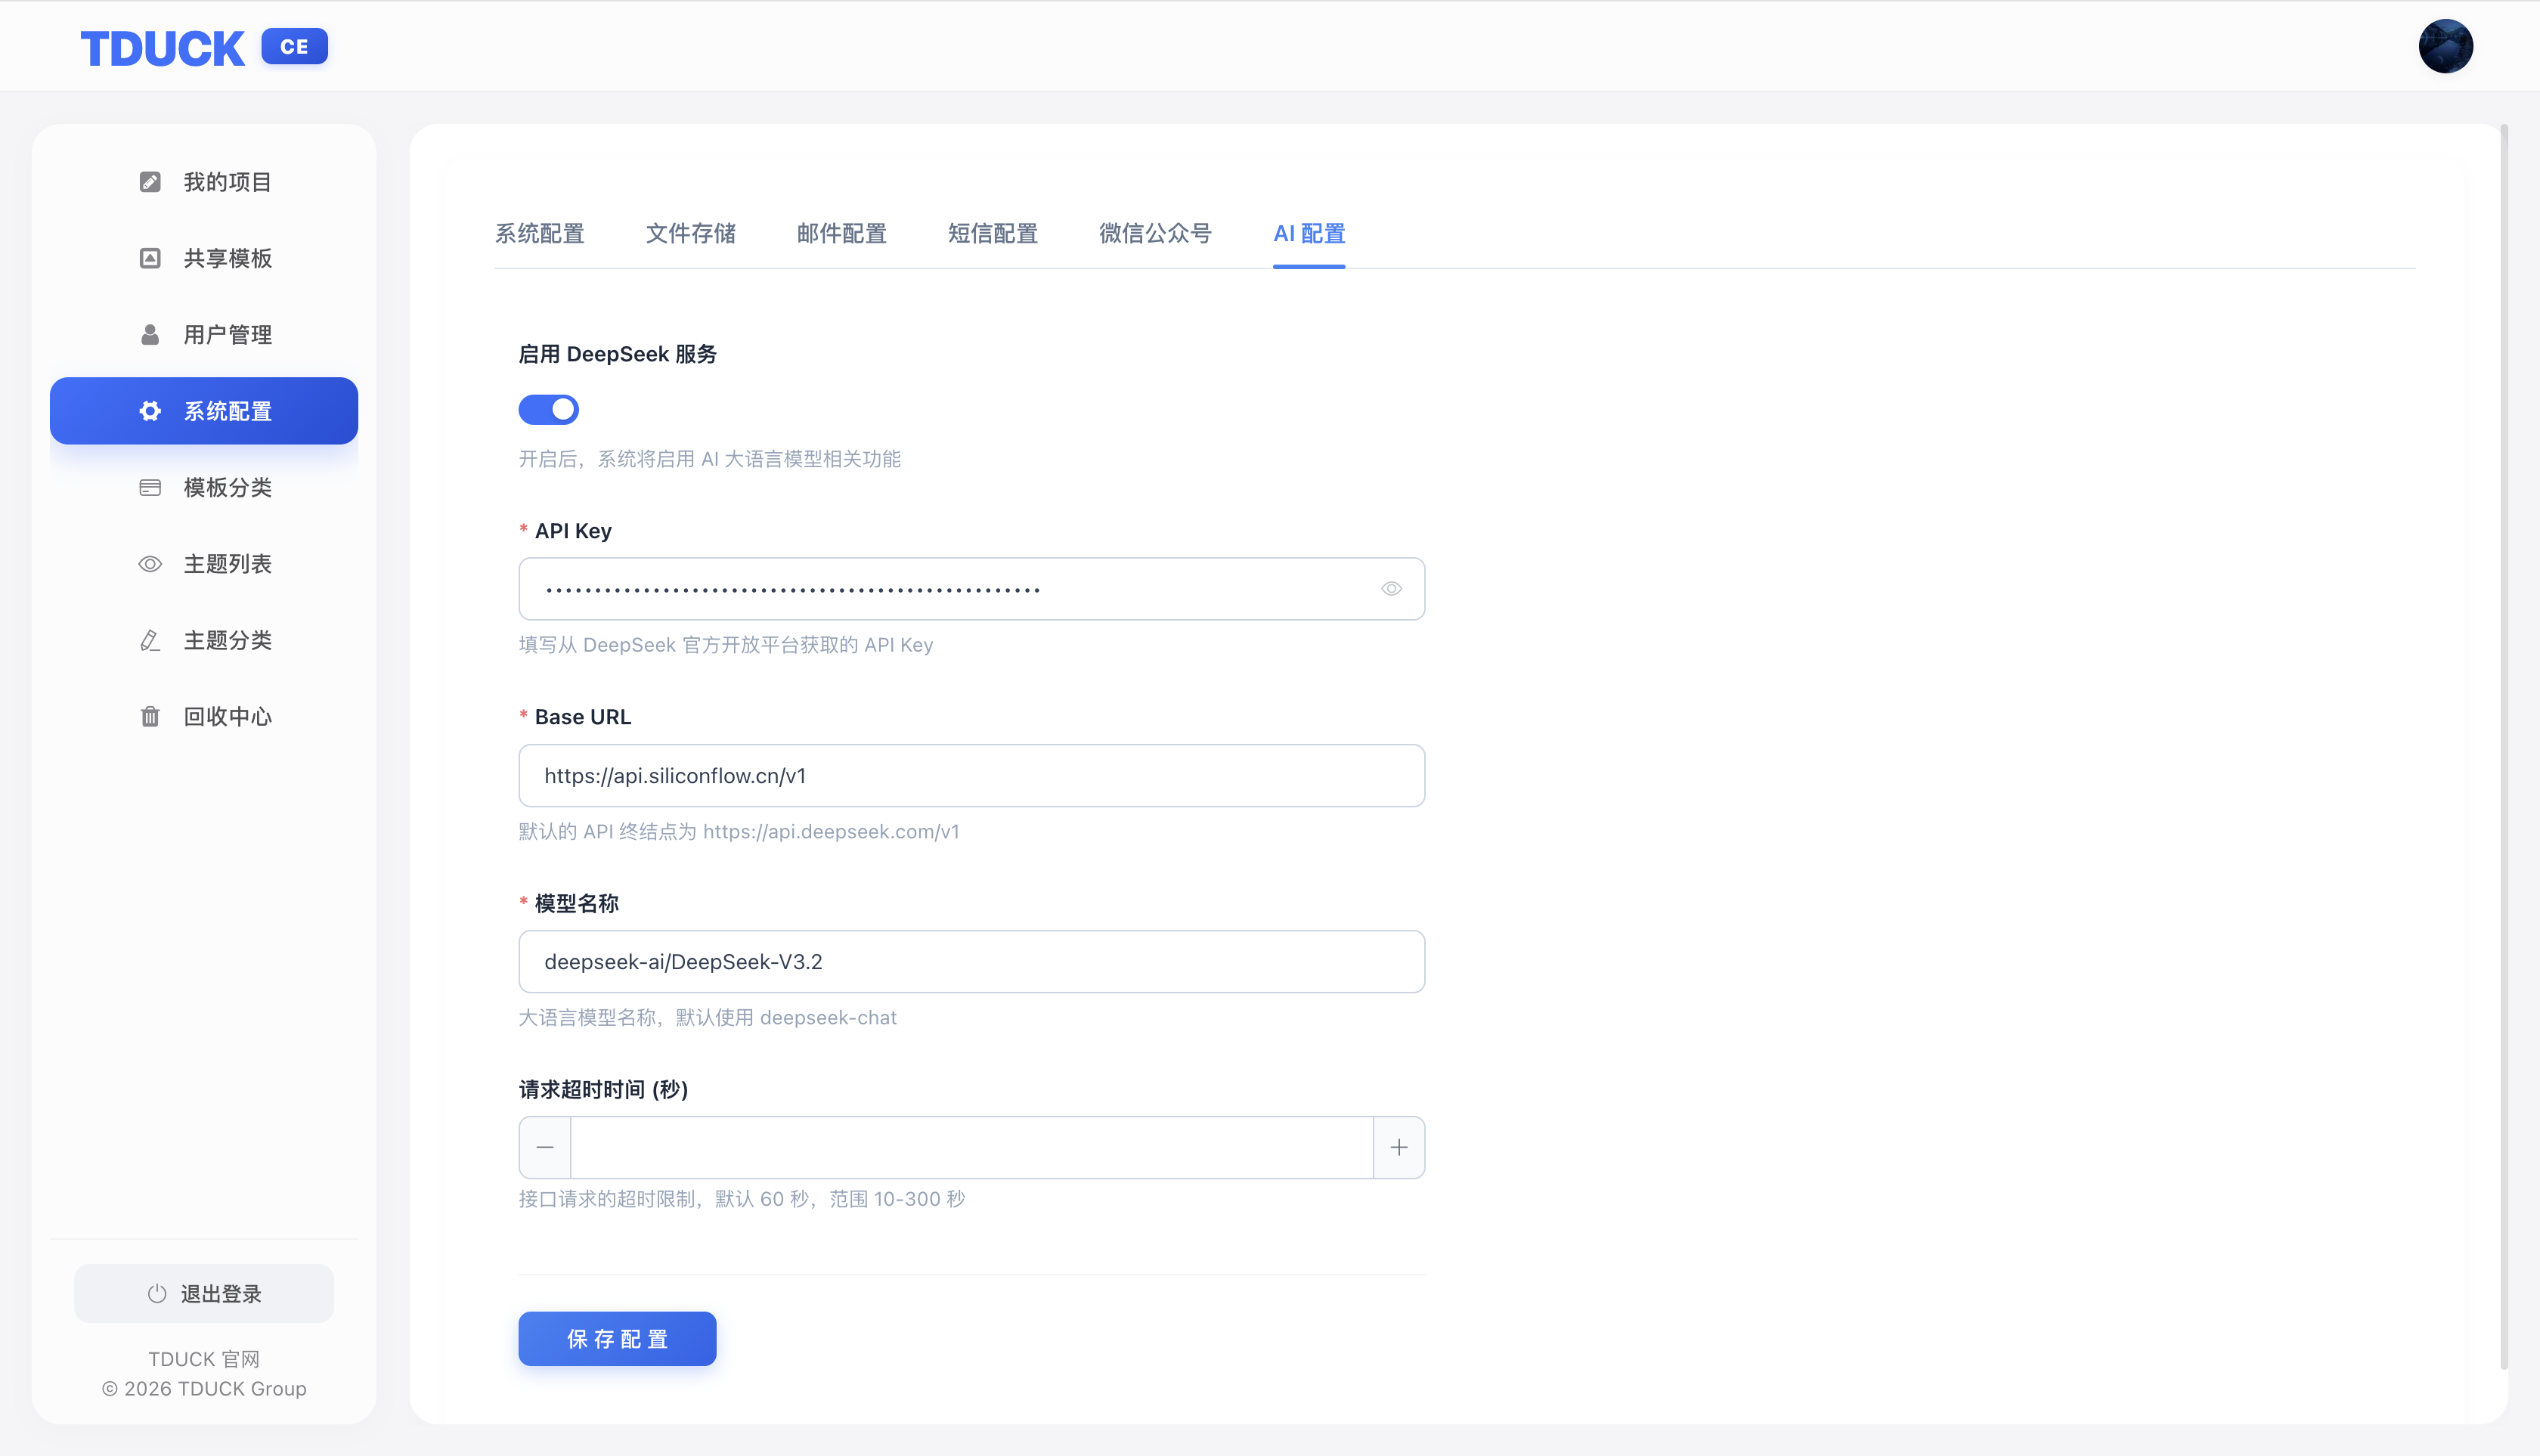Click the 退出登录 button
2540x1456 pixels.
pos(204,1294)
